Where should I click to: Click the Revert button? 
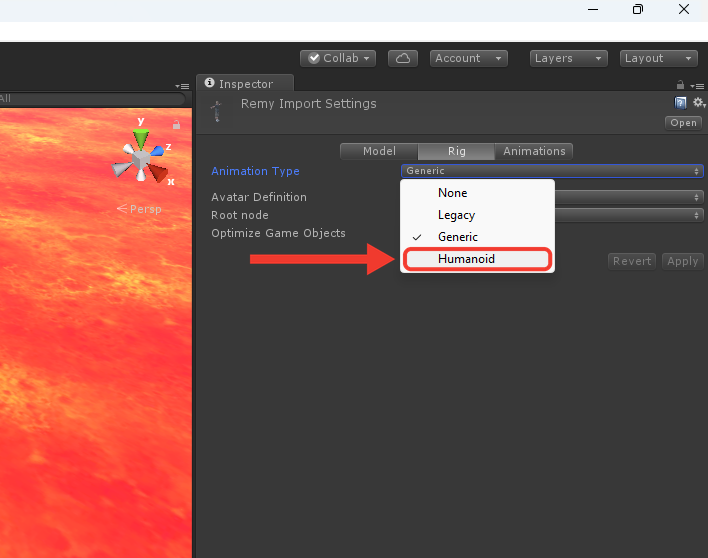[632, 261]
